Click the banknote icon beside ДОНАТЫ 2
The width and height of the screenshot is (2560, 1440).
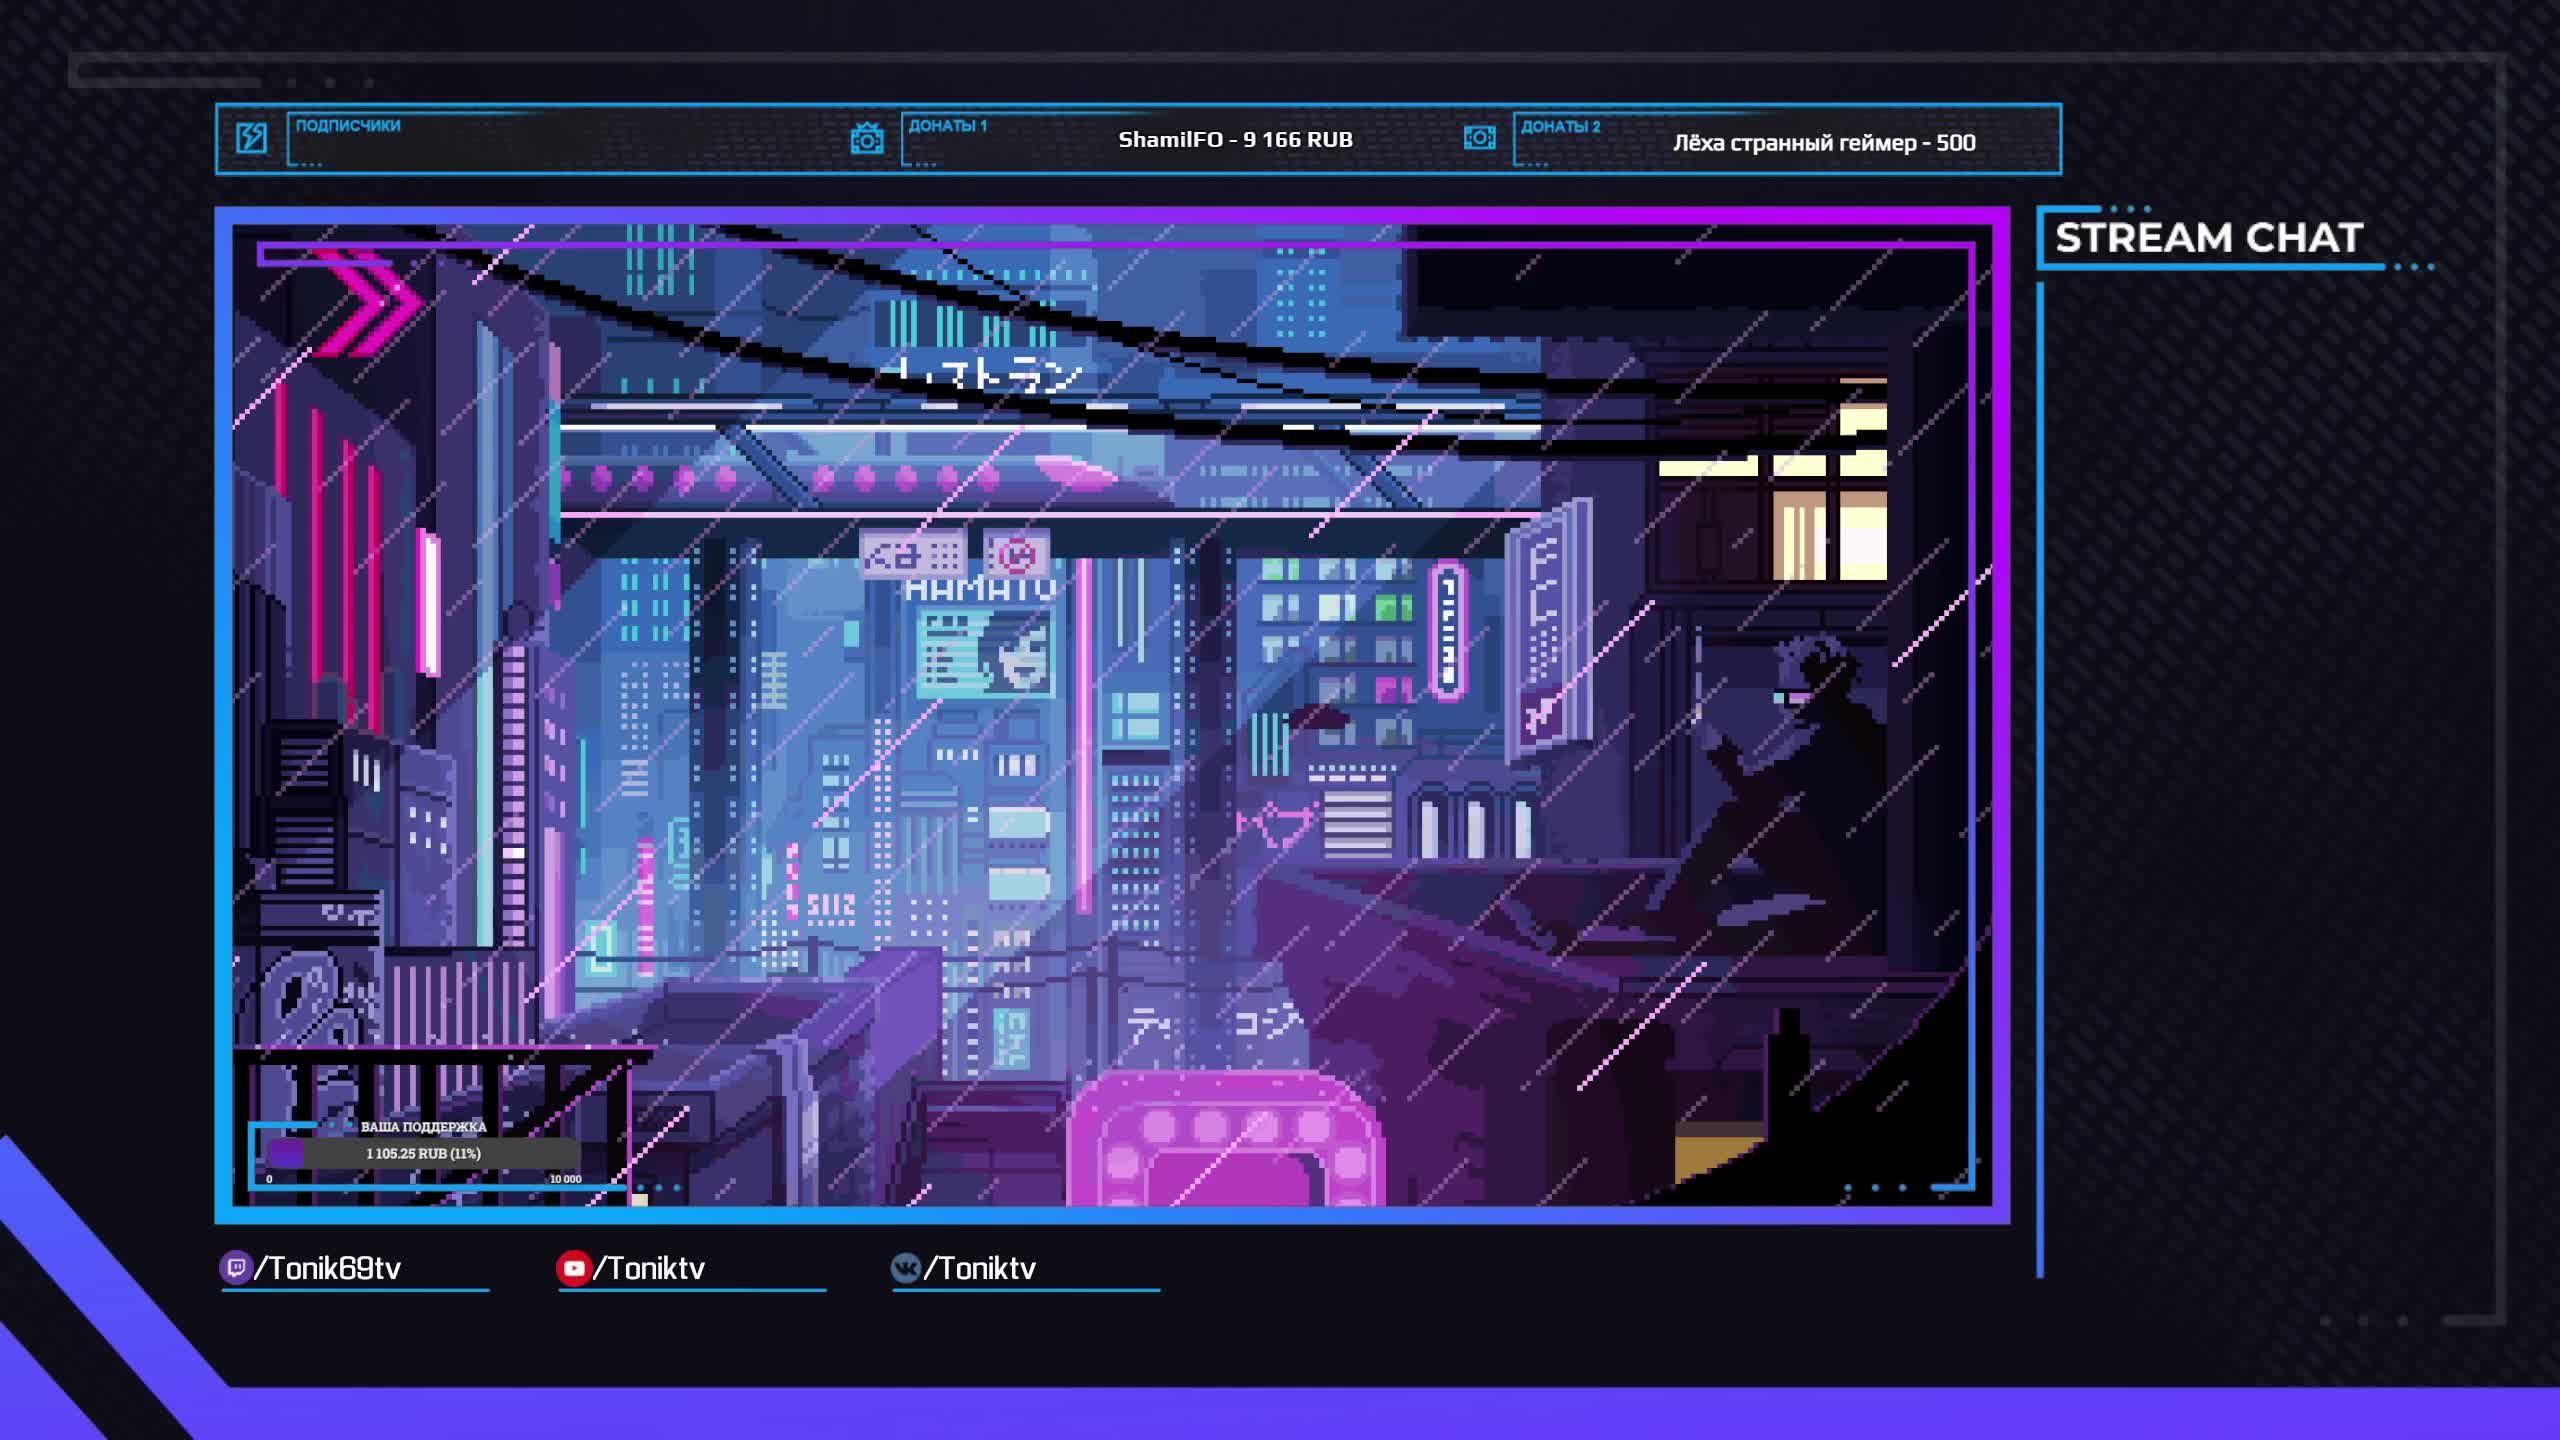[1479, 138]
